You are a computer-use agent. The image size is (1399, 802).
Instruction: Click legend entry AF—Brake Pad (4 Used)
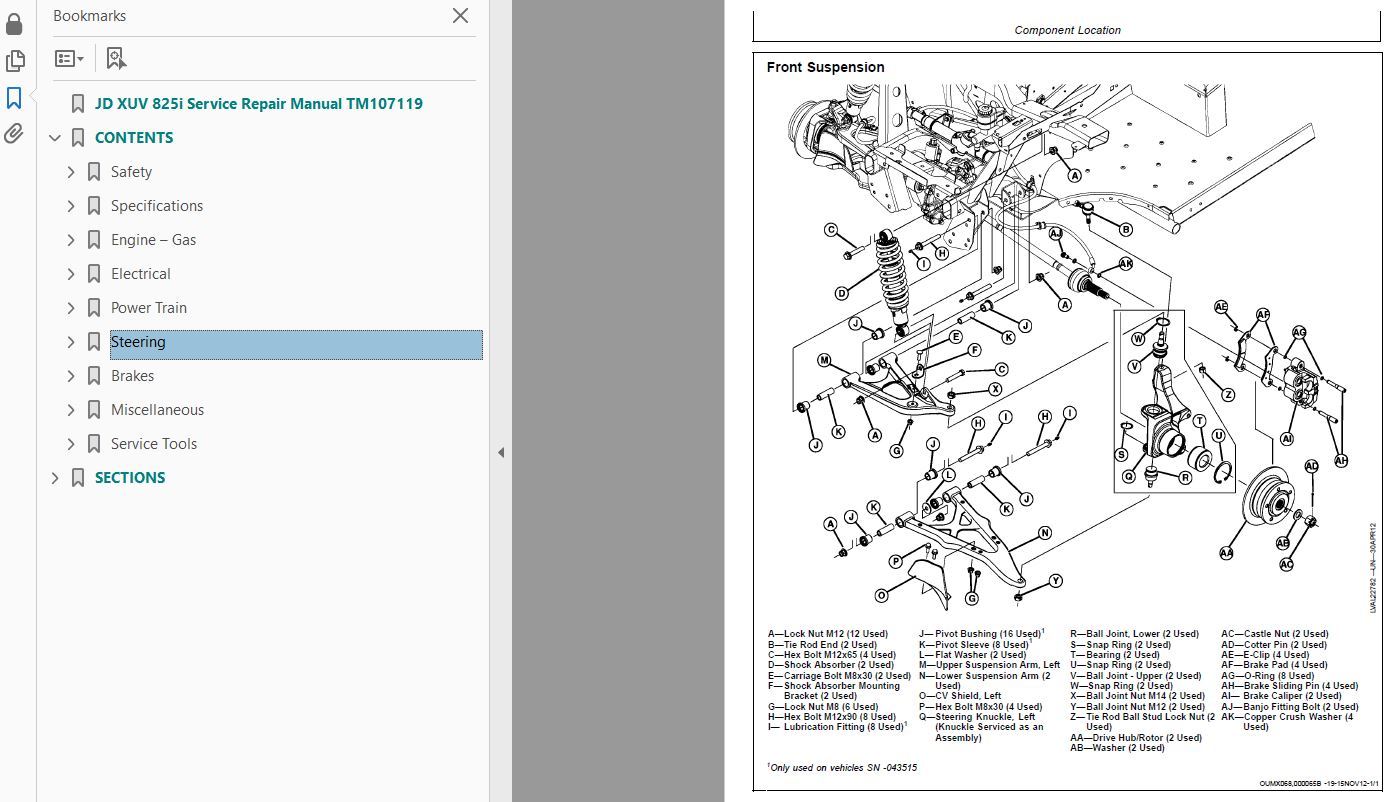[1273, 665]
